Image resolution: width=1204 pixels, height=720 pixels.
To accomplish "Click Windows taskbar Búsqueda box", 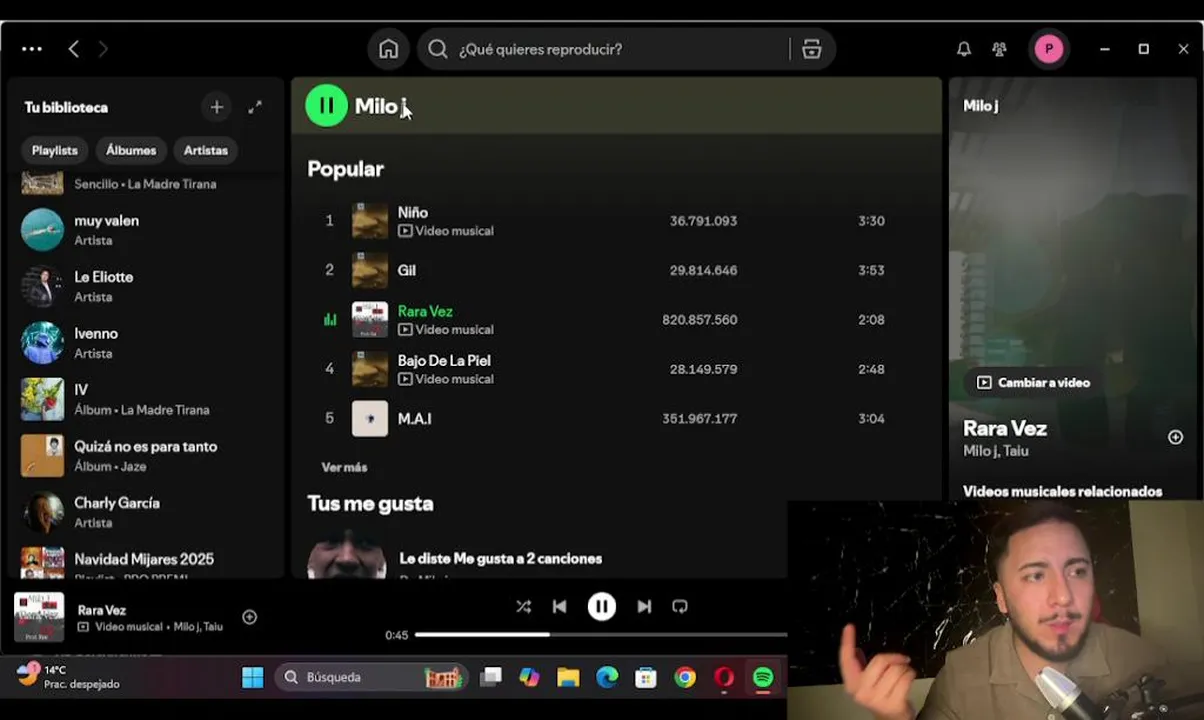I will click(373, 677).
